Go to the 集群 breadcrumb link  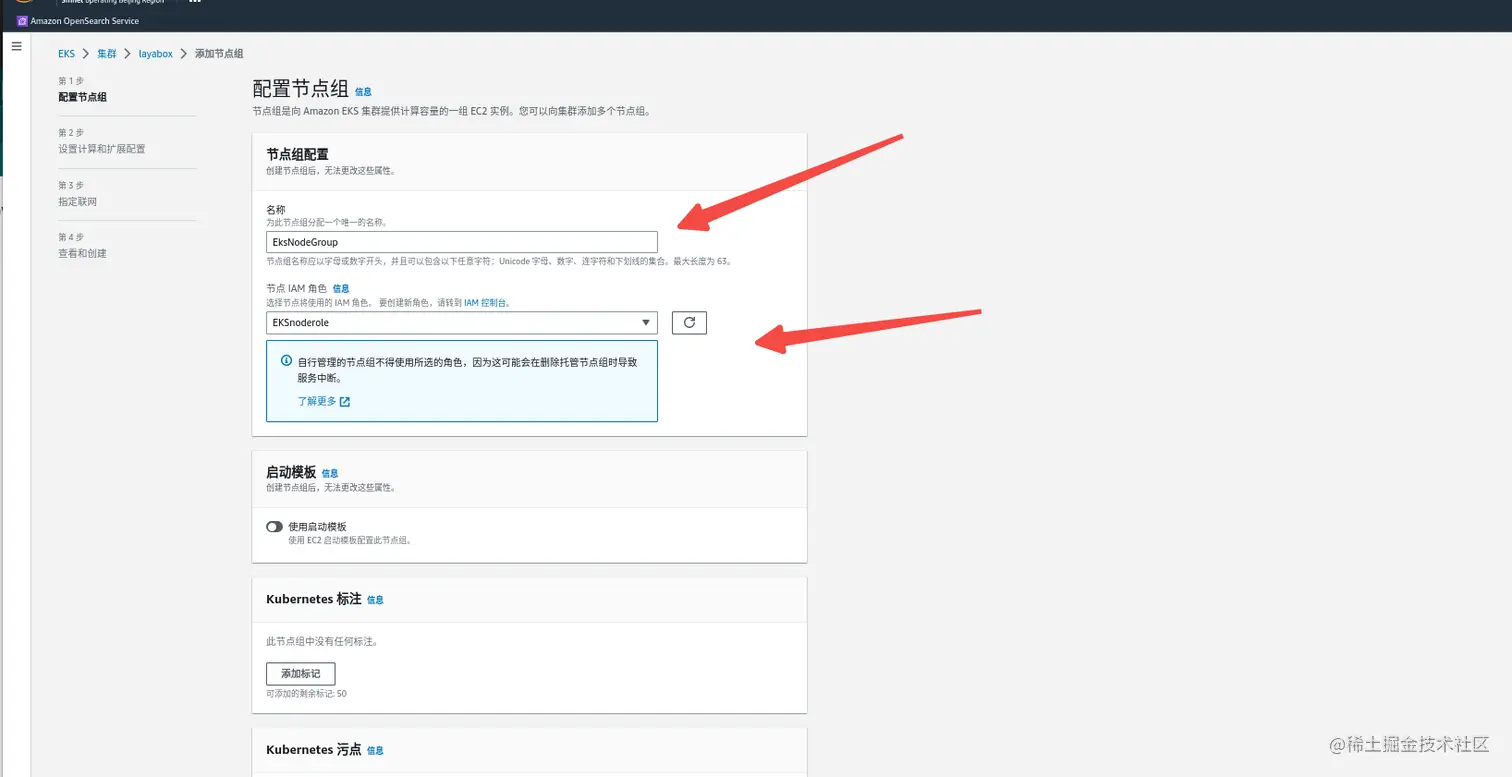coord(107,53)
